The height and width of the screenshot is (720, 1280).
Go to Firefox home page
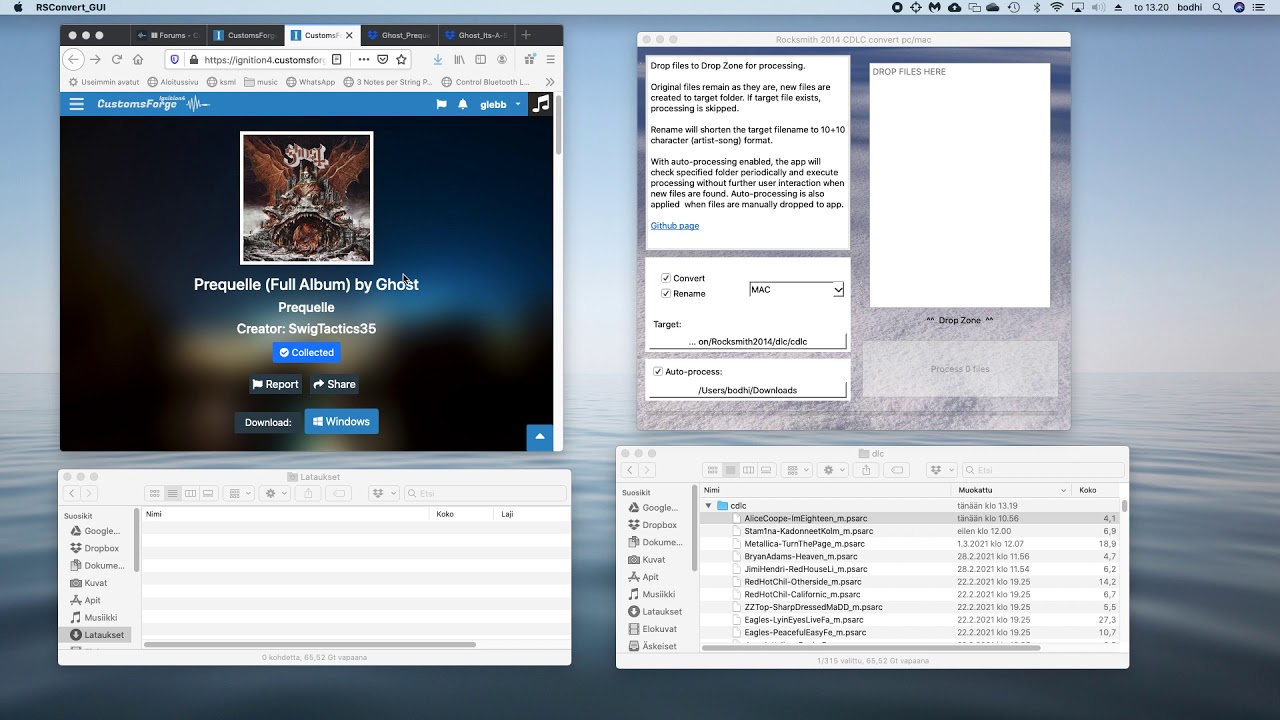click(x=138, y=59)
